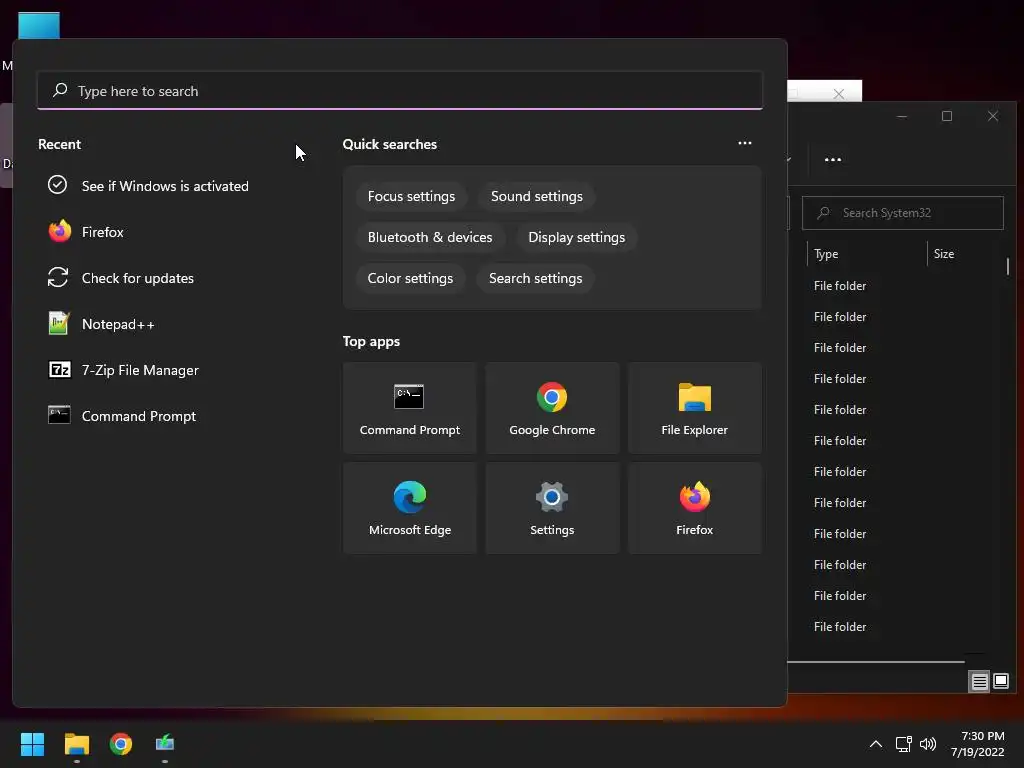Open File Explorer from the taskbar

[x=76, y=744]
